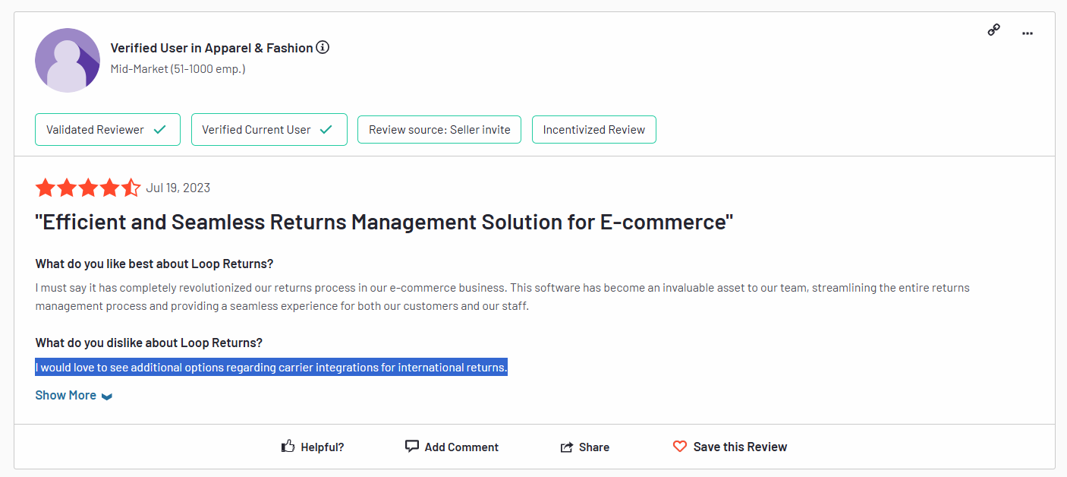This screenshot has width=1067, height=477.
Task: Click the "Verified User in Apparel & Fashion" name
Action: pyautogui.click(x=212, y=48)
